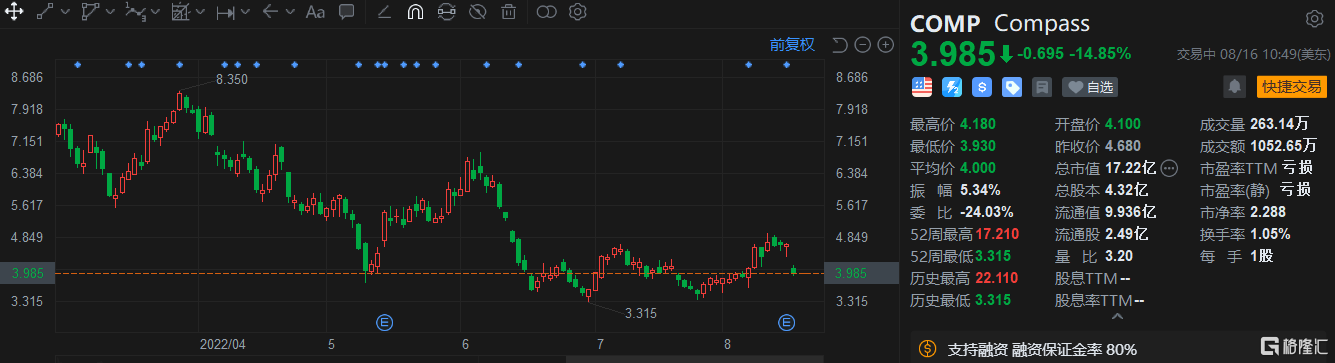Viewport: 1335px width, 363px height.
Task: Click the 昨收价 value 4.680
Action: (1124, 147)
